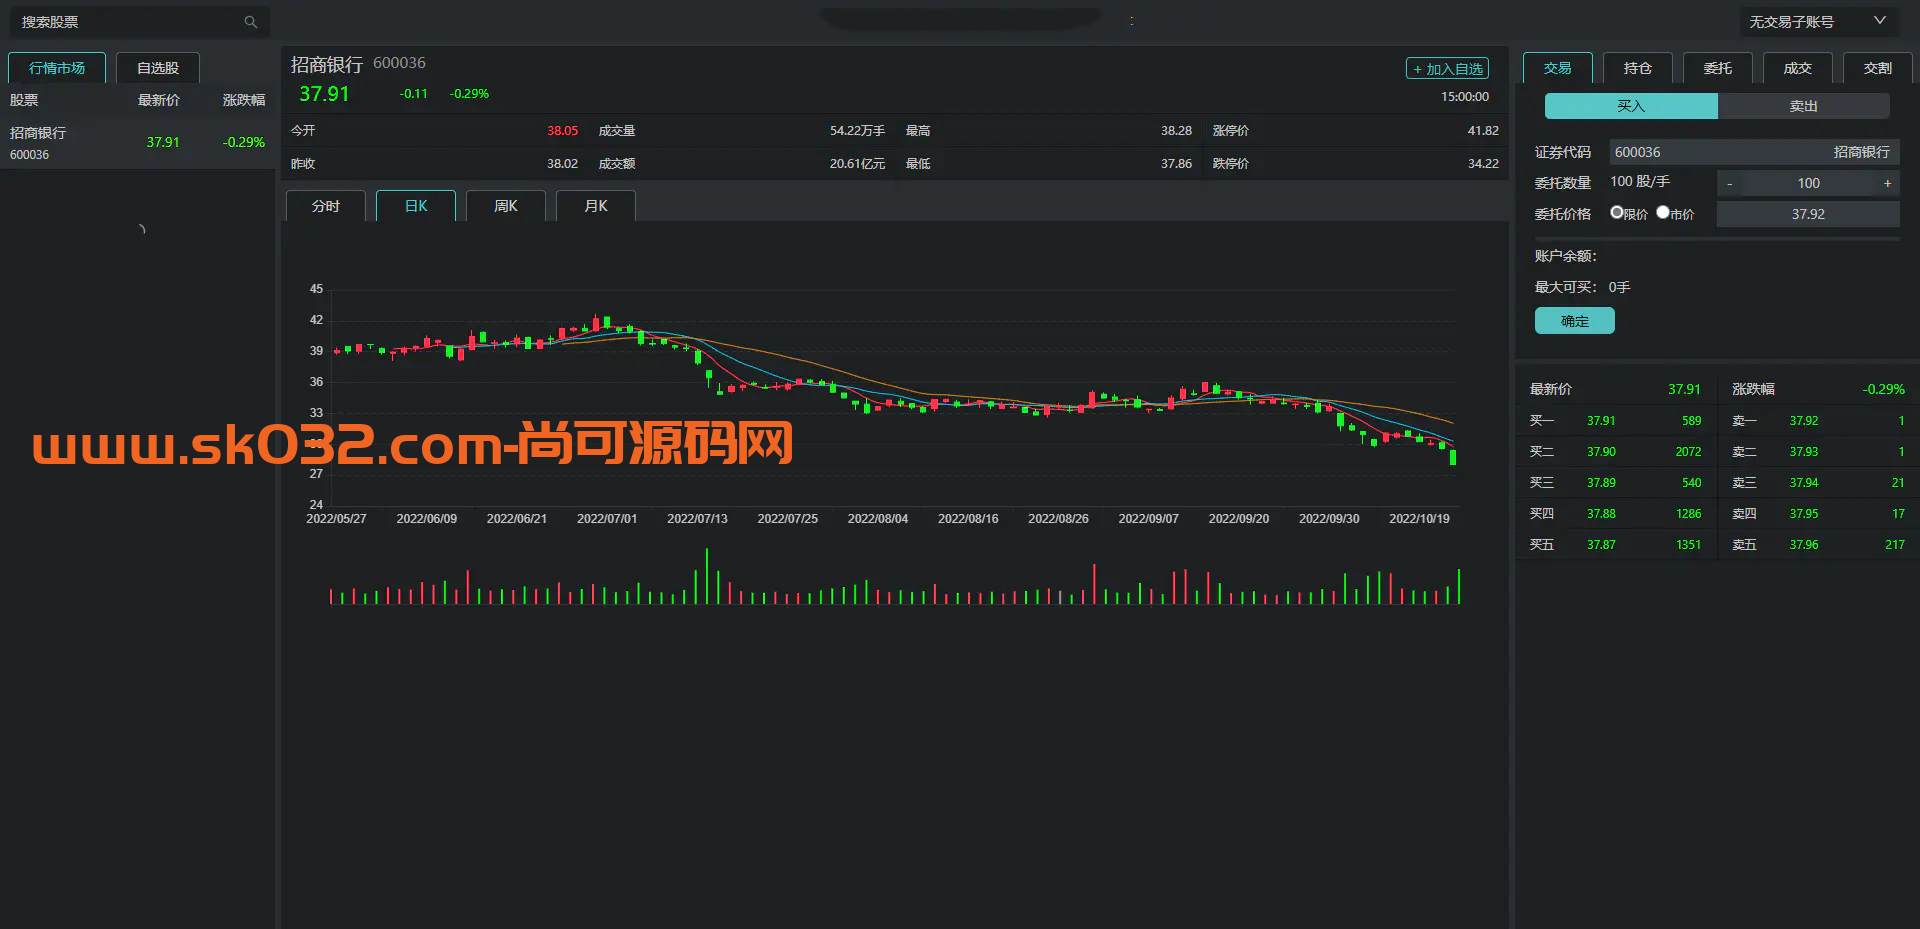Viewport: 1920px width, 929px height.
Task: Switch to the 行情市场 tab
Action: click(57, 68)
